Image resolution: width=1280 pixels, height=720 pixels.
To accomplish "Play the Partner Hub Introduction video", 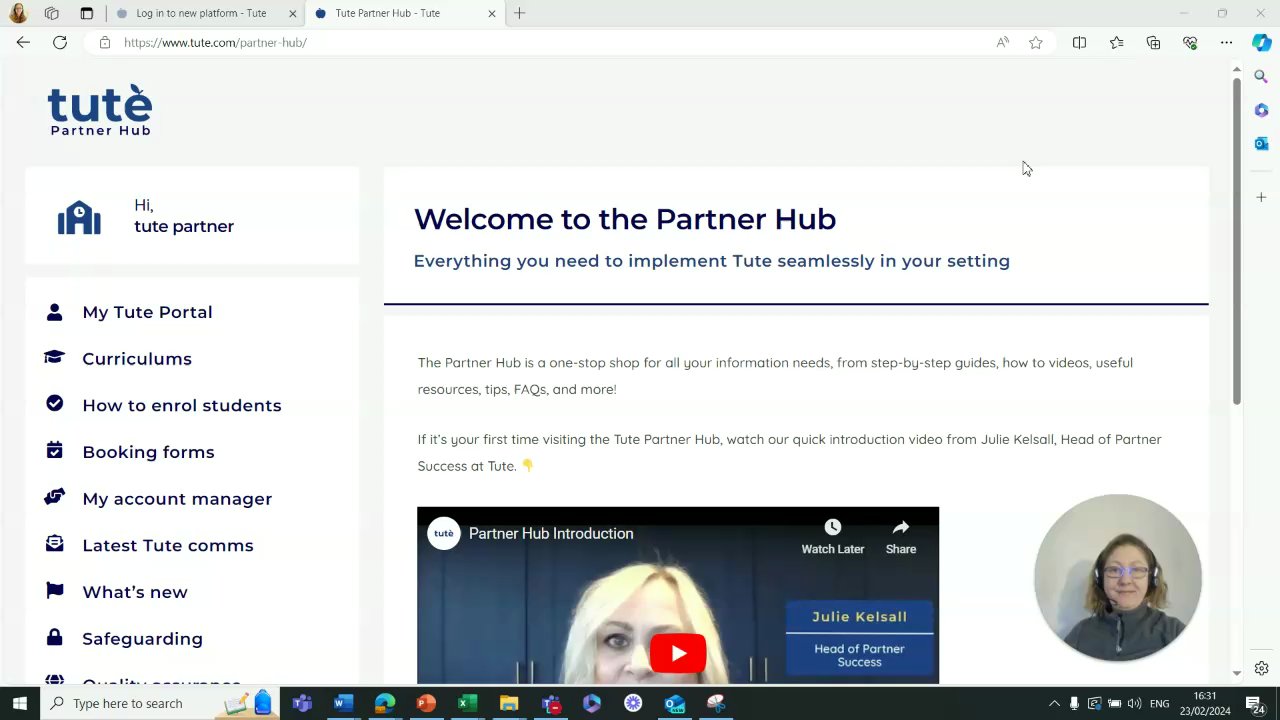I will (678, 654).
